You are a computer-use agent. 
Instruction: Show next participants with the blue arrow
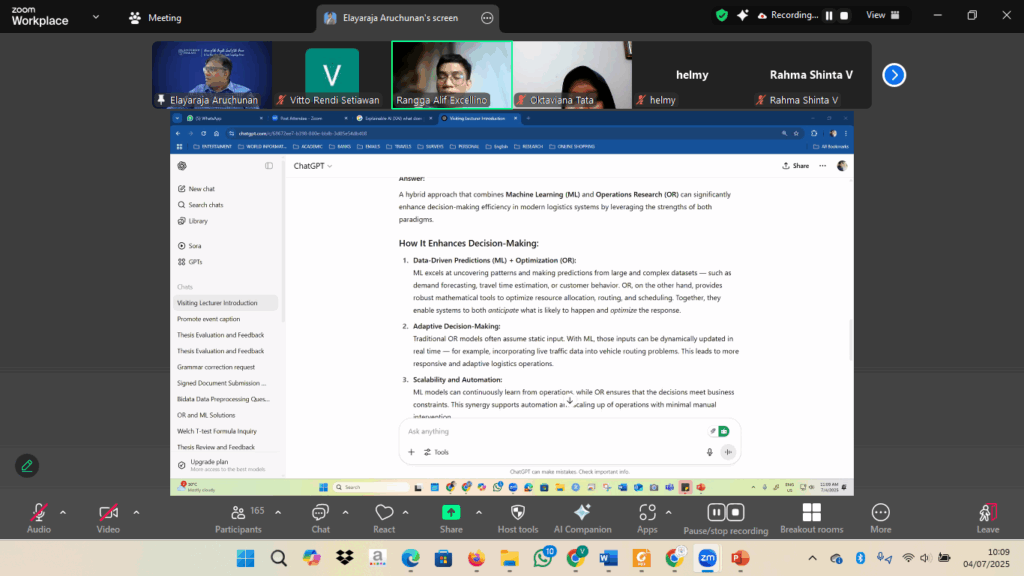pos(894,75)
